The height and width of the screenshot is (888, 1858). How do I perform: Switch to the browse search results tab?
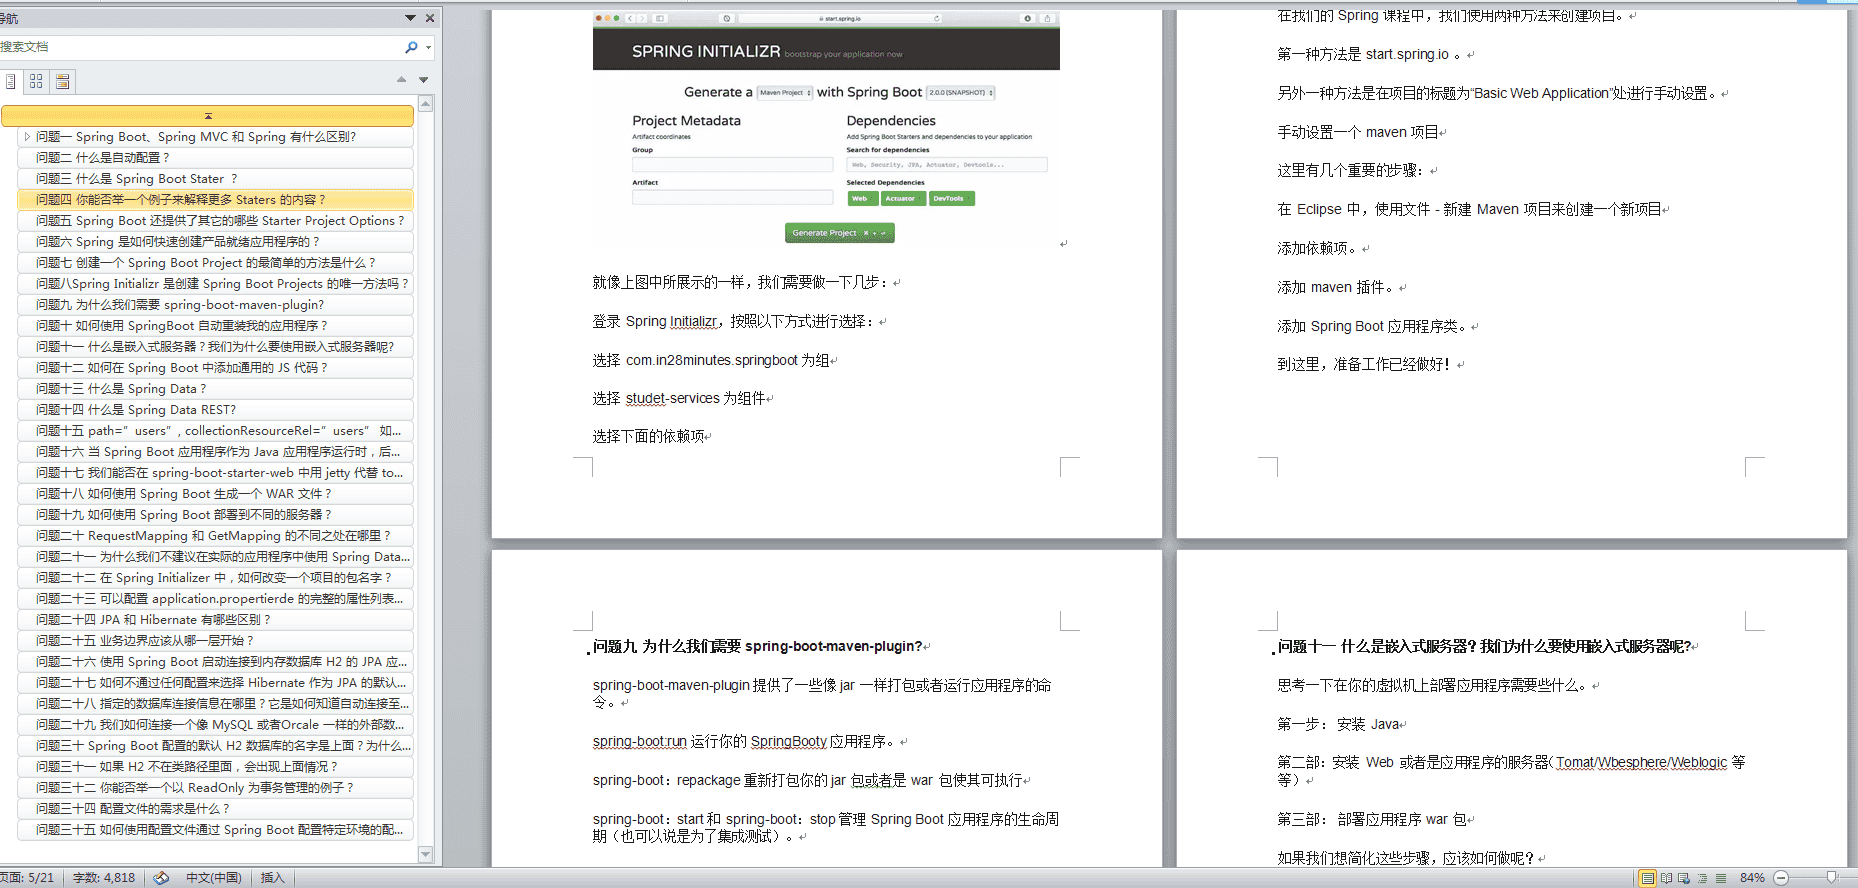(x=62, y=82)
